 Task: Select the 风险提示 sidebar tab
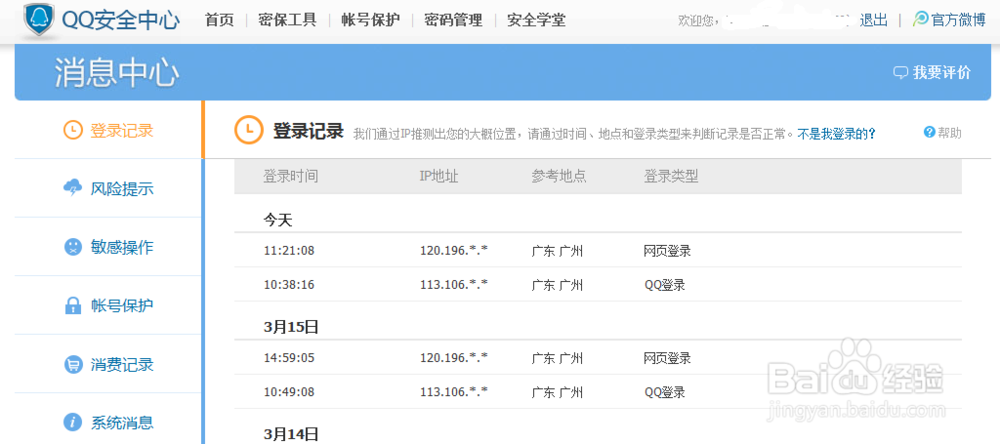pos(108,188)
